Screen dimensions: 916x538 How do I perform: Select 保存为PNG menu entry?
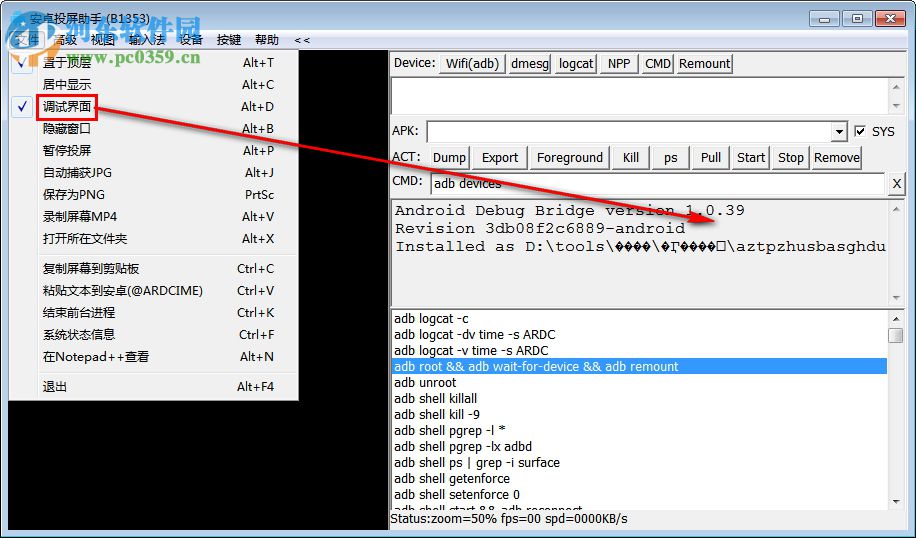click(x=154, y=195)
